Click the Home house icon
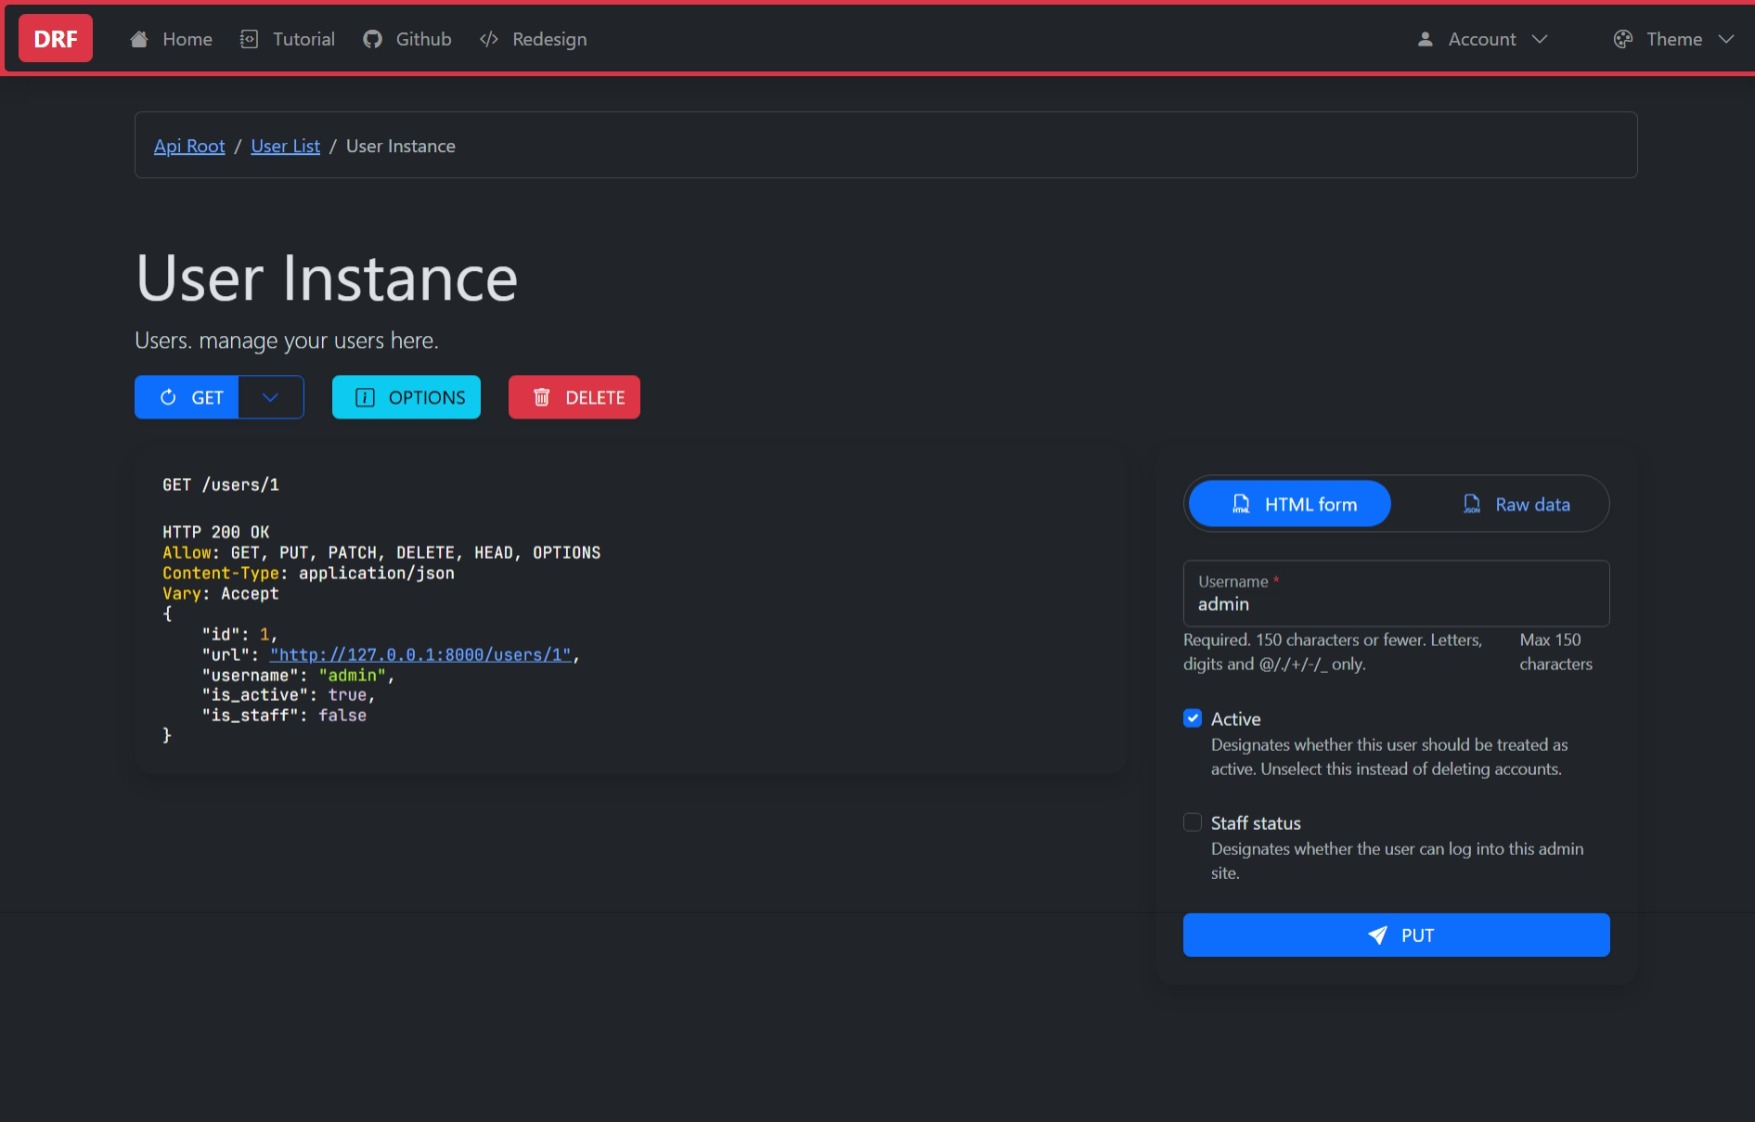Viewport: 1755px width, 1122px height. tap(139, 39)
